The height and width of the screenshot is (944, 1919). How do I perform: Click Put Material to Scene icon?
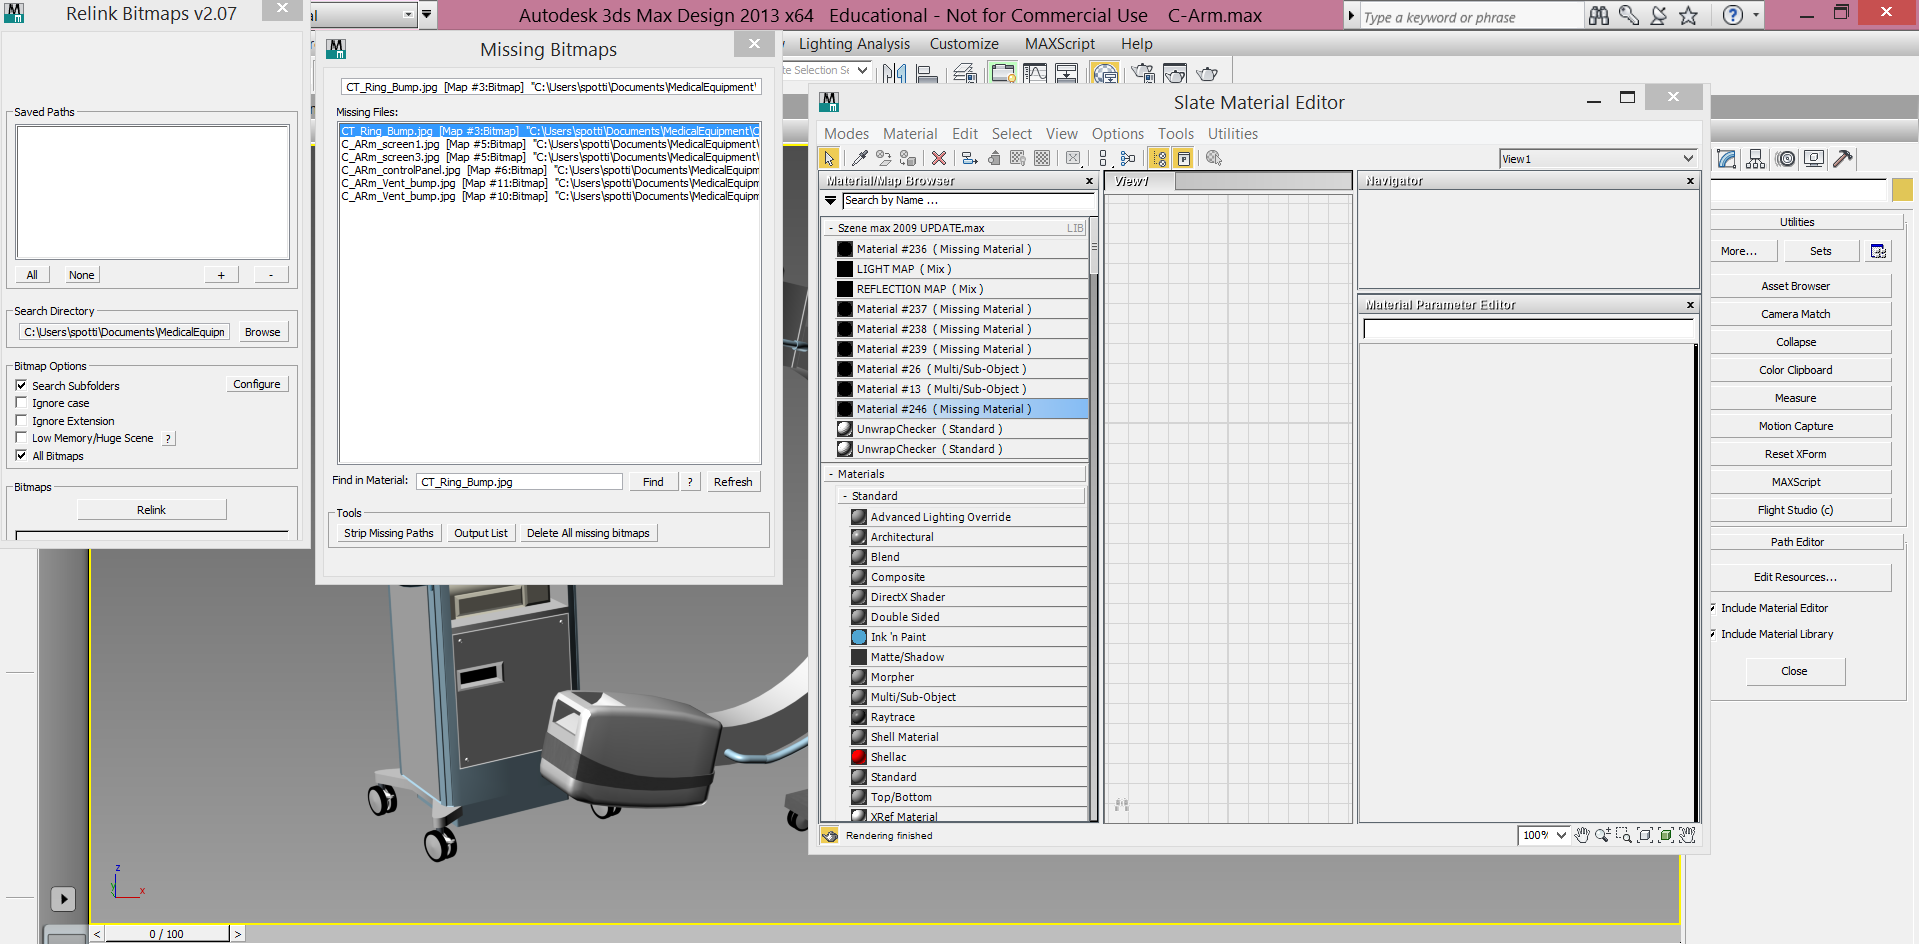(x=883, y=158)
